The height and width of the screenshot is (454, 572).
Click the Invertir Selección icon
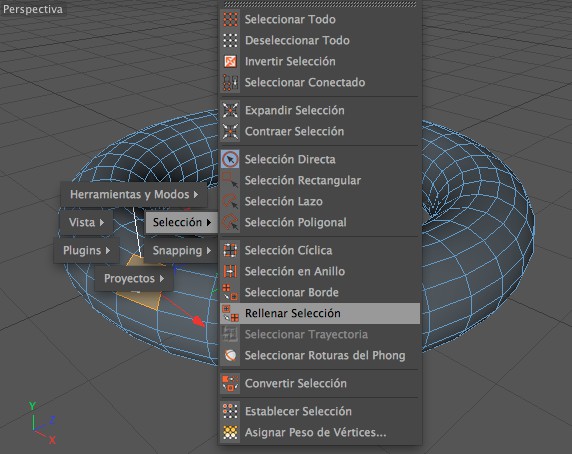[230, 61]
